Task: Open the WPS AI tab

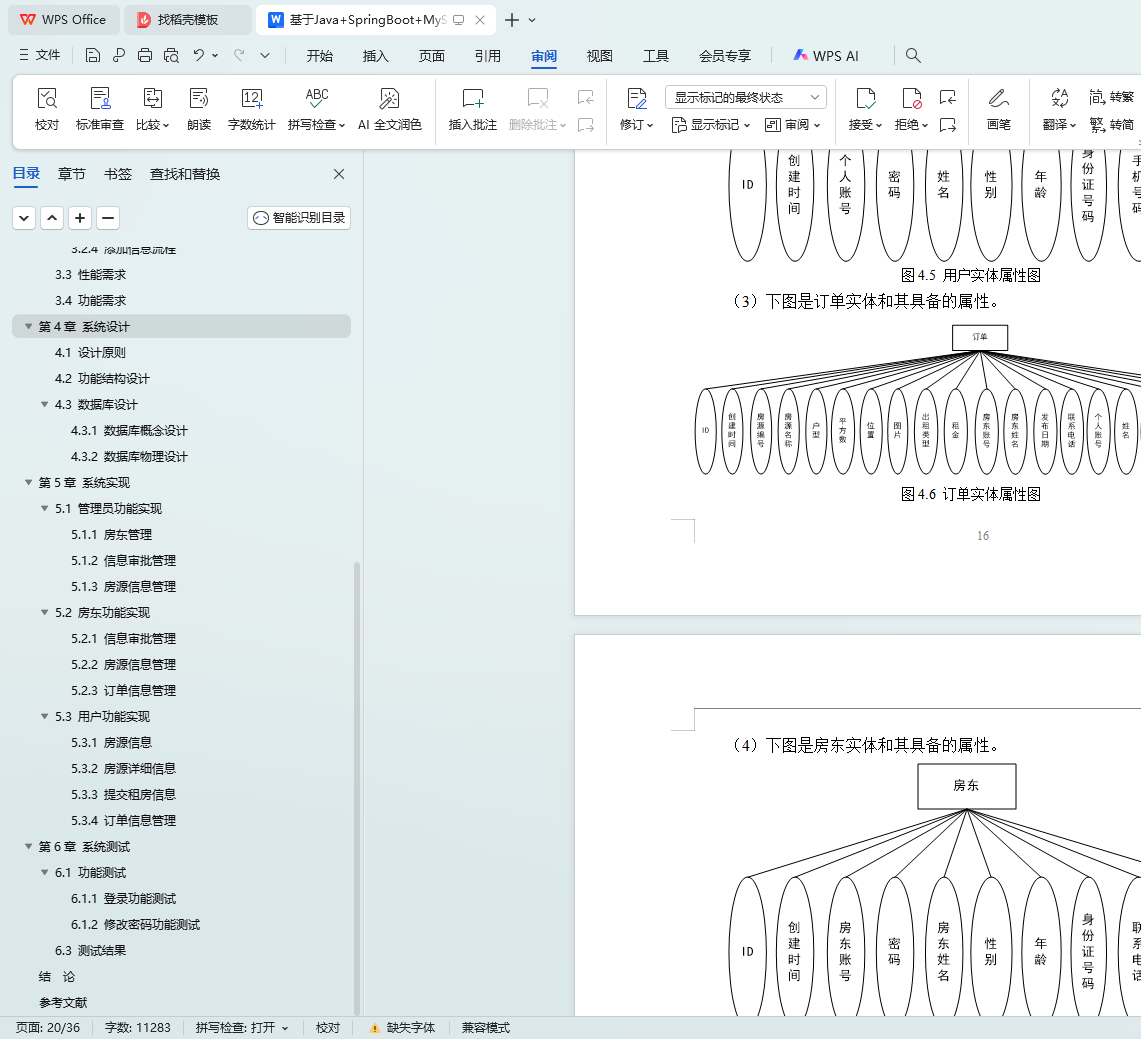Action: click(826, 56)
